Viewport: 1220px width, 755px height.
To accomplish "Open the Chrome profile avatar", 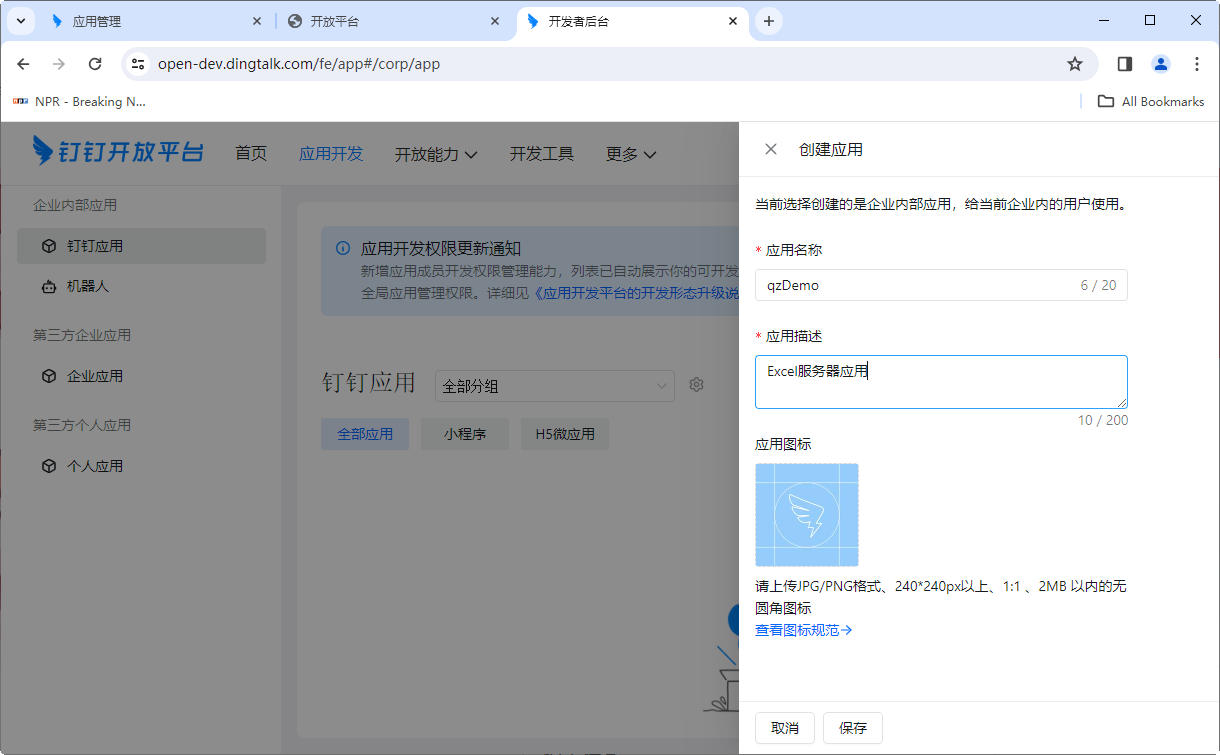I will click(1161, 64).
